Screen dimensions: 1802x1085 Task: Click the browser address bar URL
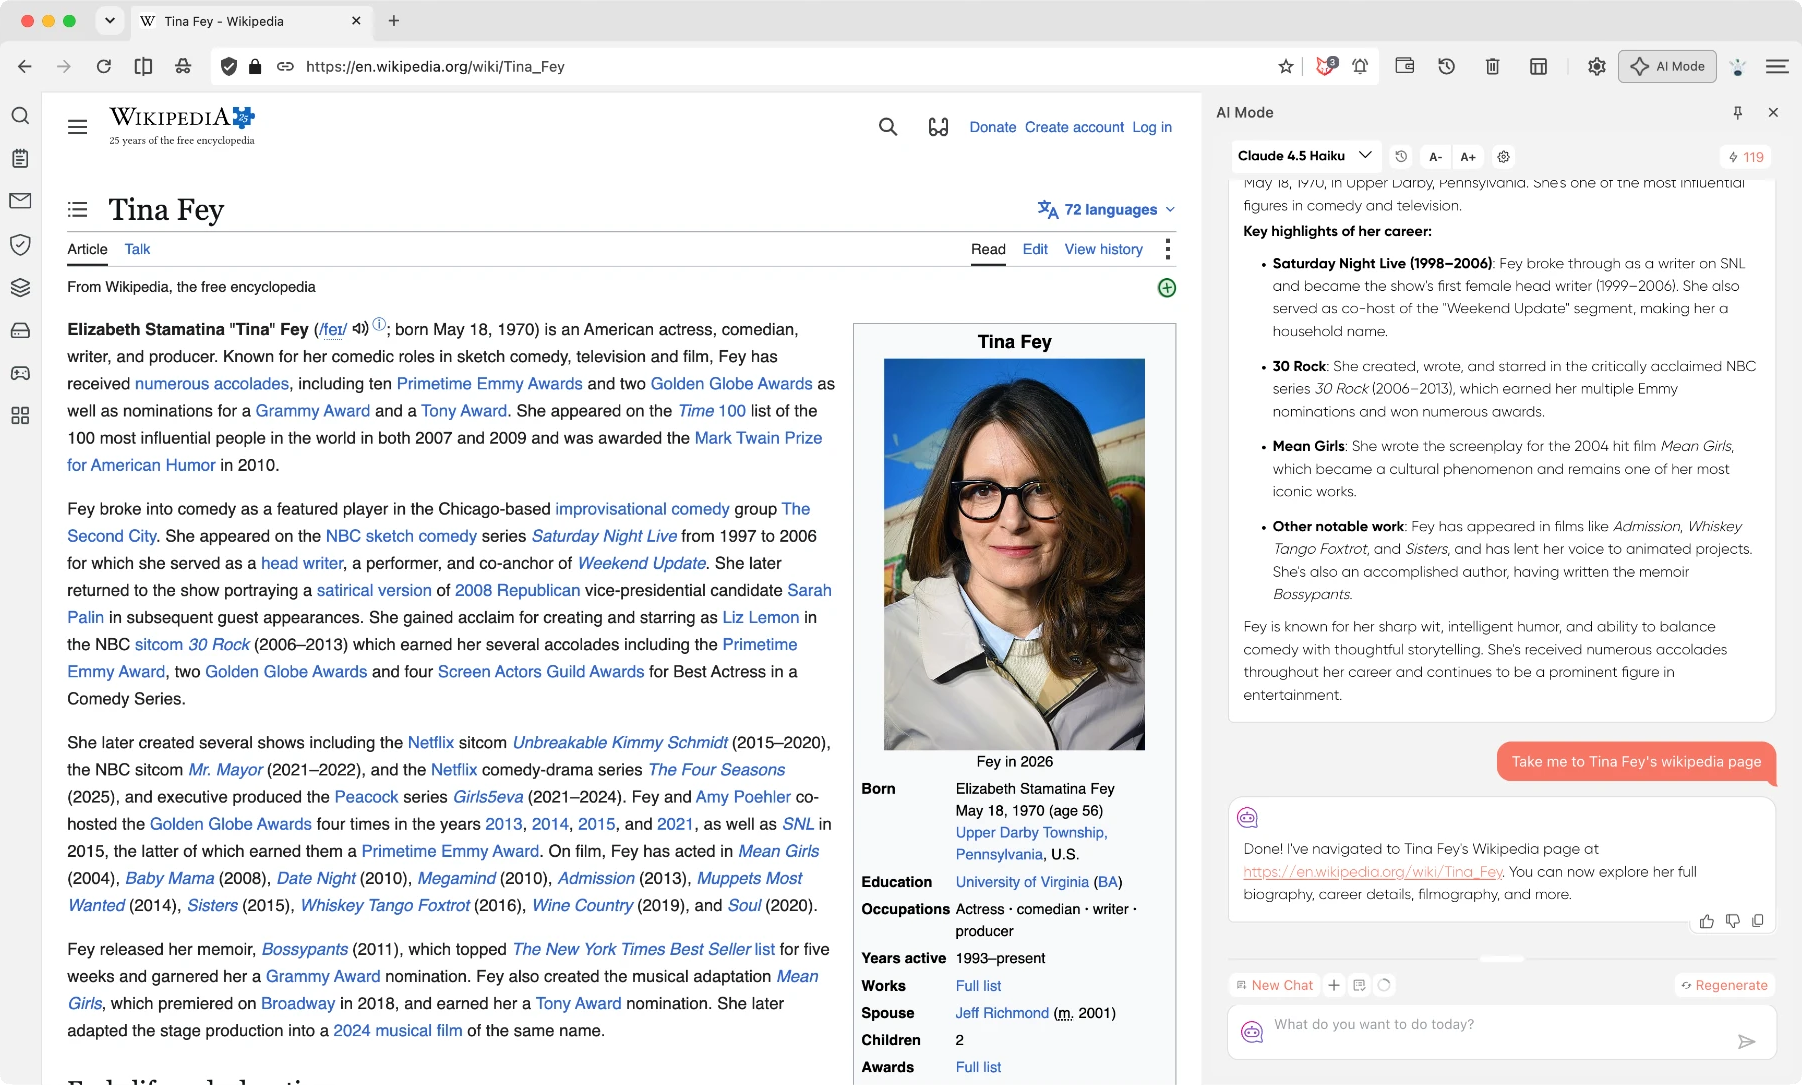tap(435, 66)
